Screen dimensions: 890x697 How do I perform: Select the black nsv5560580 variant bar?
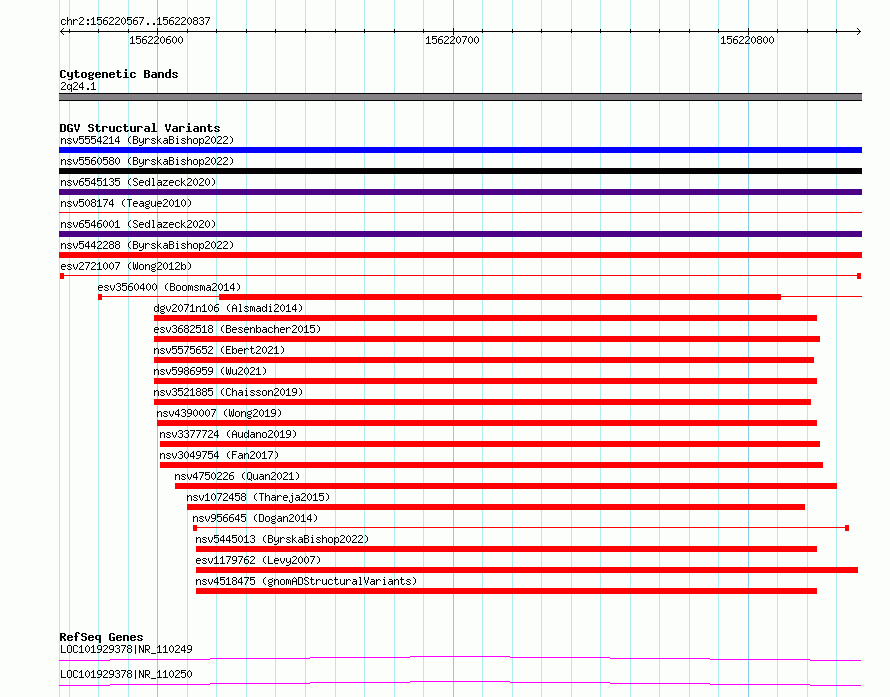(460, 171)
